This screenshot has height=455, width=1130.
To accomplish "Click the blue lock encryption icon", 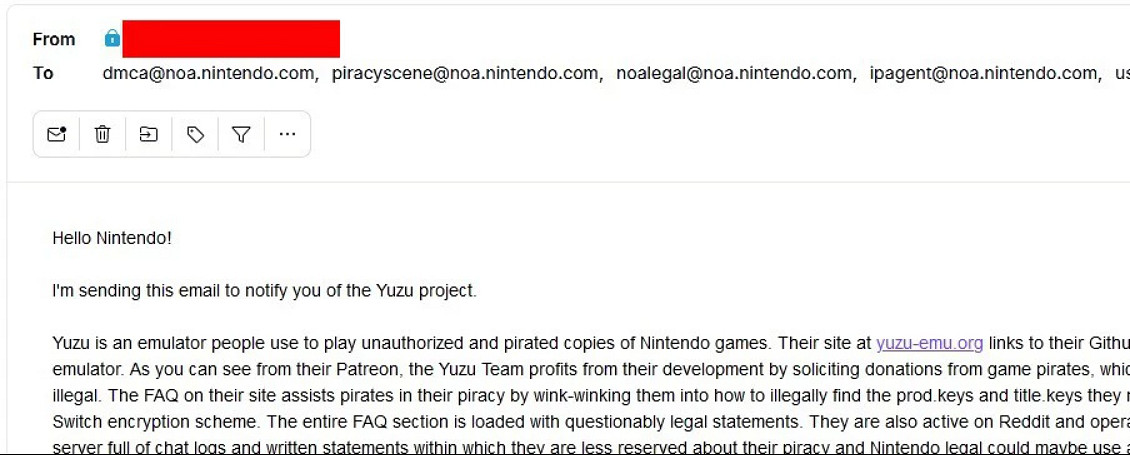I will (112, 39).
